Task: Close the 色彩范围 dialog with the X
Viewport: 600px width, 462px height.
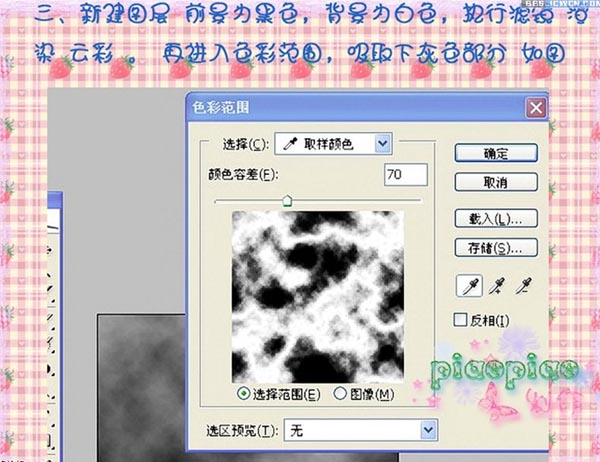Action: [x=536, y=108]
